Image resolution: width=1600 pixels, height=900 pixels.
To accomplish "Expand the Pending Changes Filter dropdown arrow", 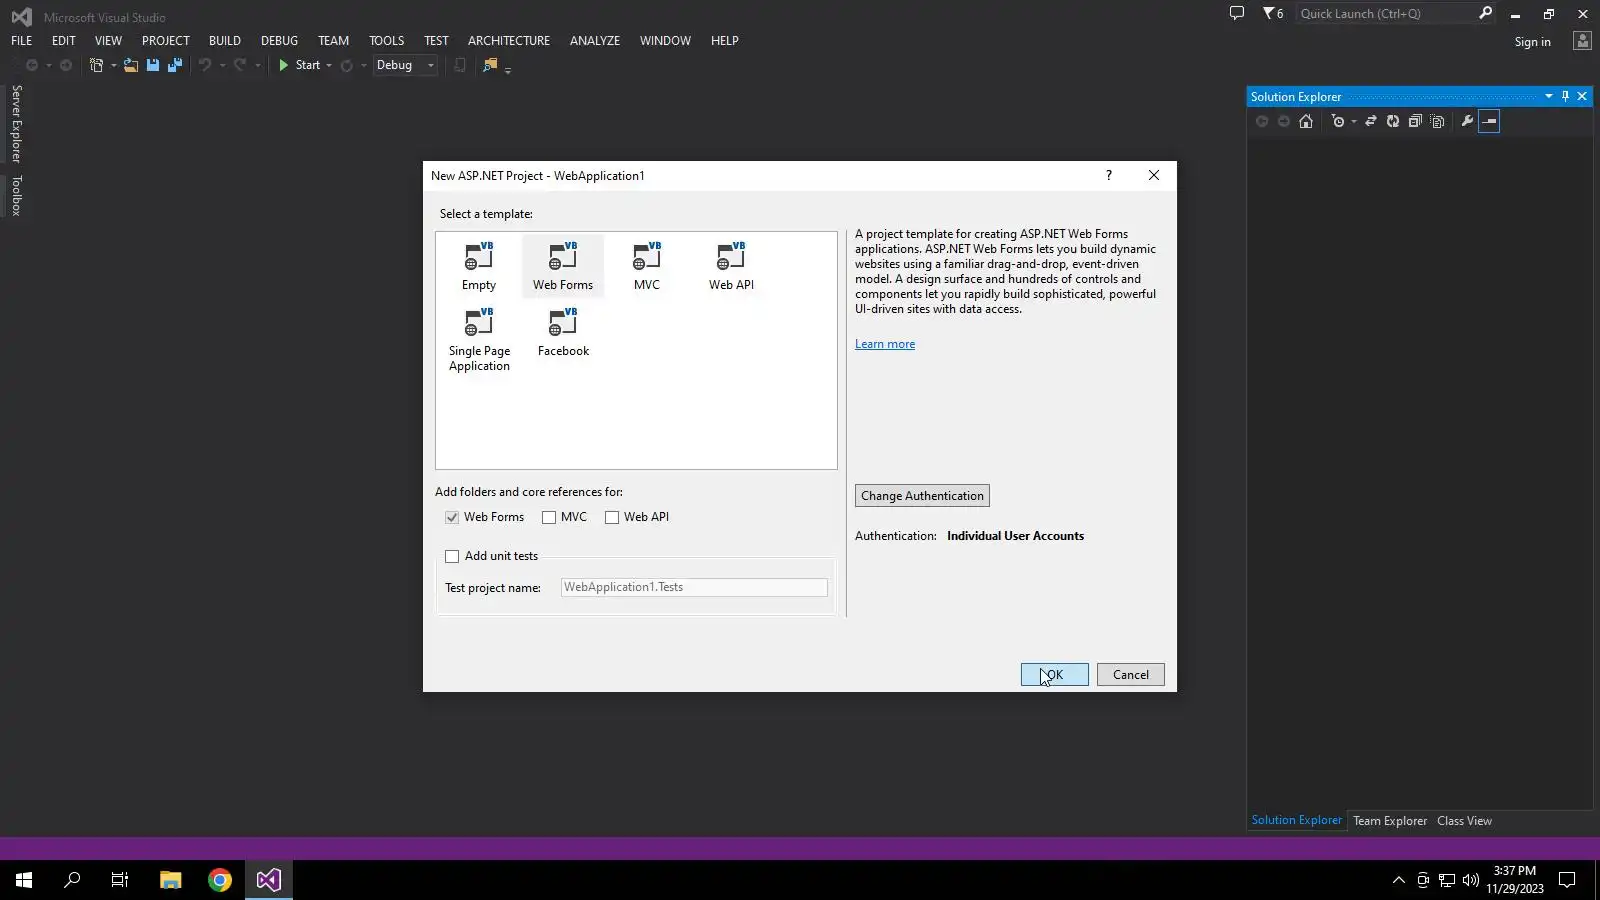I will click(x=1354, y=121).
